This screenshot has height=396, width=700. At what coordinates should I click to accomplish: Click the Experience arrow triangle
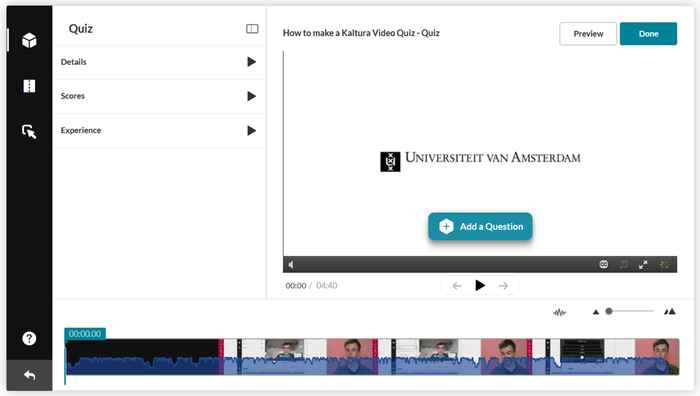click(x=251, y=130)
